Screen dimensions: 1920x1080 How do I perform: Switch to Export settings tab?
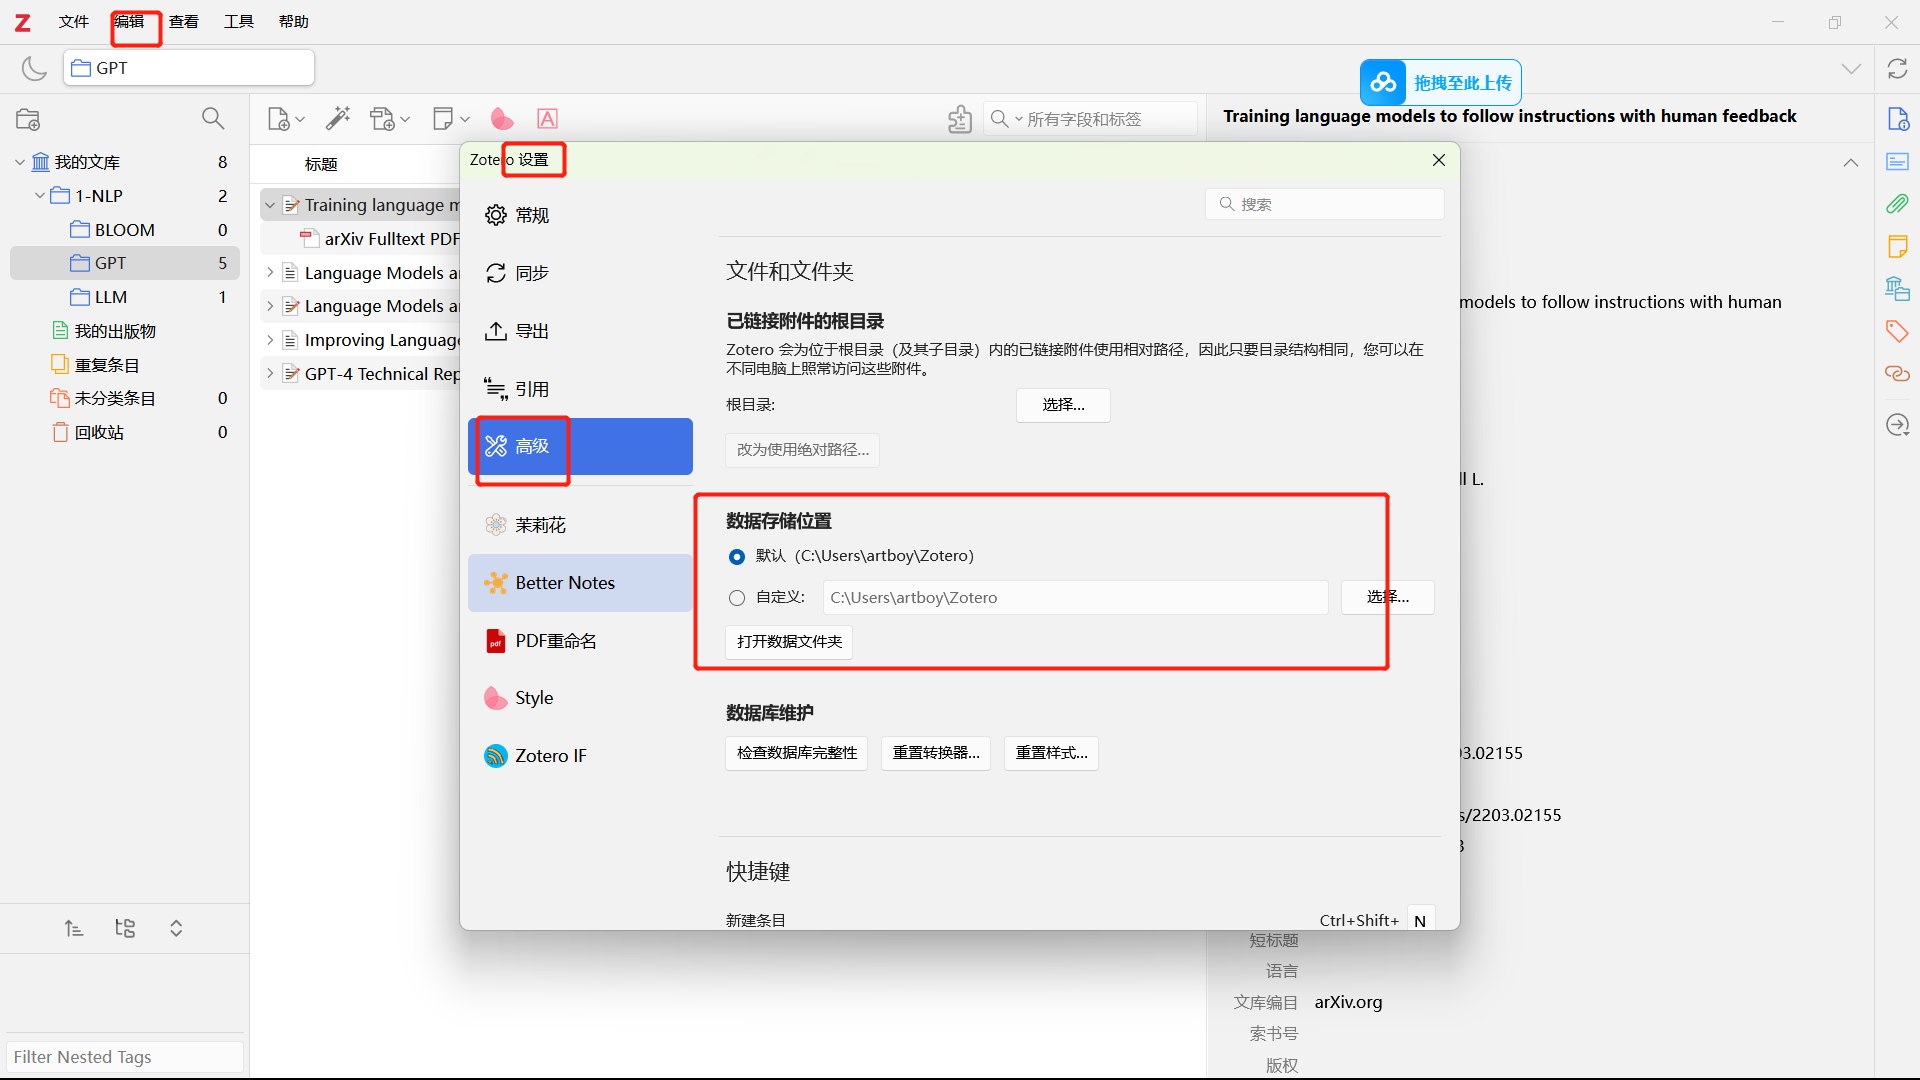[x=580, y=331]
